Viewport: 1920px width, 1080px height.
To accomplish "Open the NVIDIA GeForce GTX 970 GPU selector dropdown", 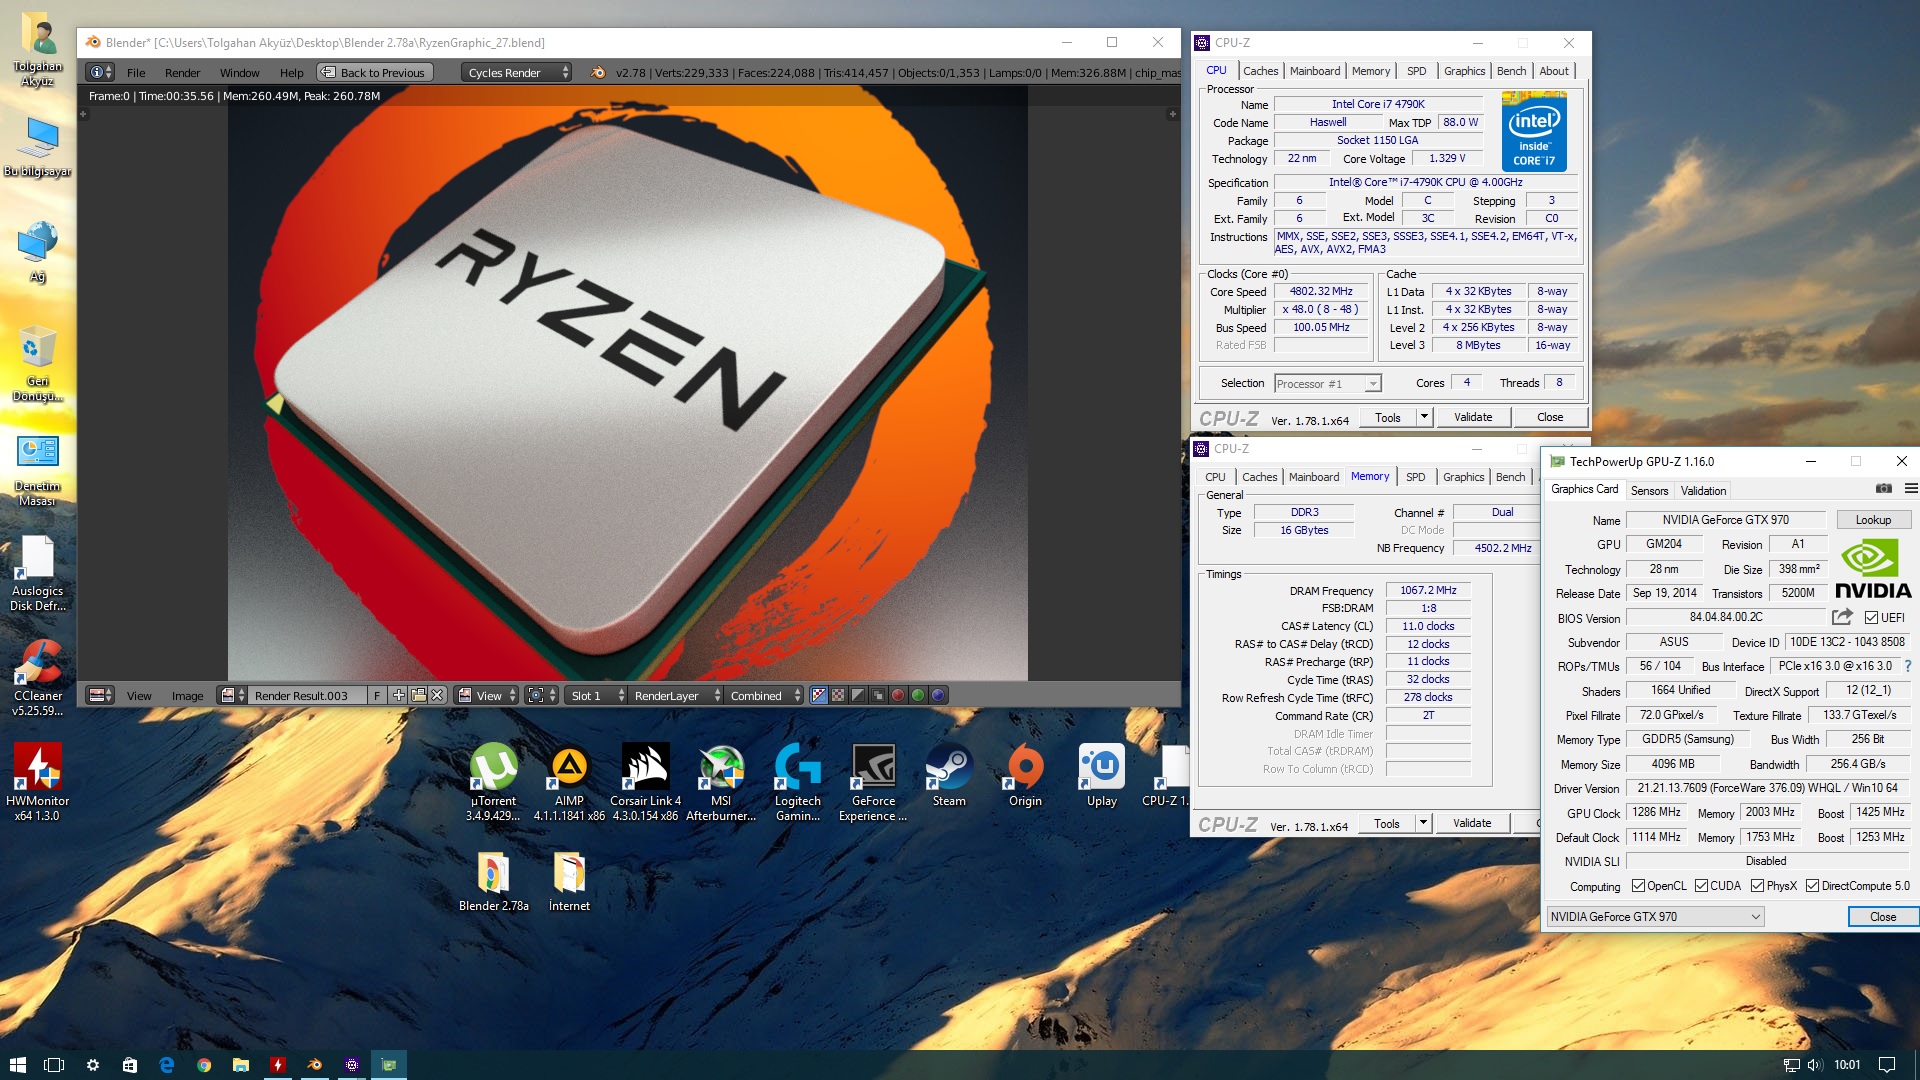I will (x=1655, y=916).
